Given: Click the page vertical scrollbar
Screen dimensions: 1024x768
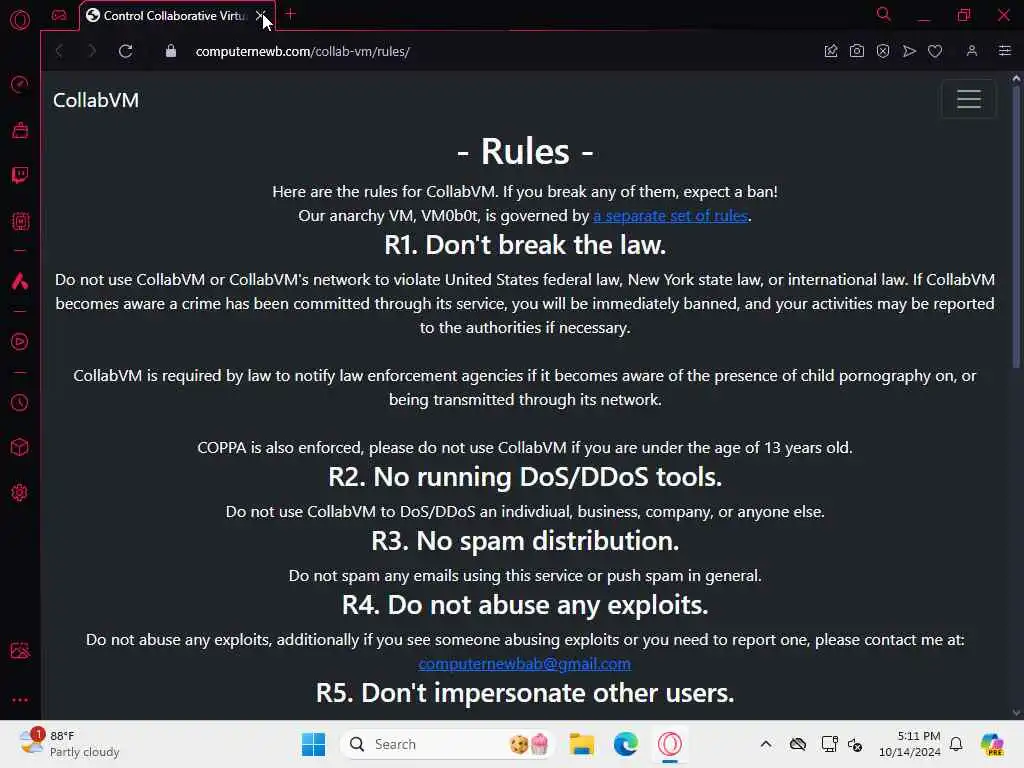Looking at the screenshot, I should click(1016, 225).
